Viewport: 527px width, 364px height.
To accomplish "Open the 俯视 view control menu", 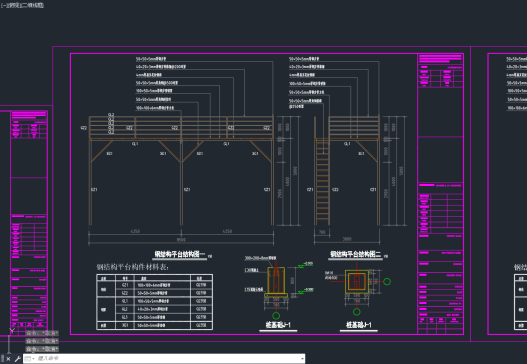I will (x=14, y=5).
